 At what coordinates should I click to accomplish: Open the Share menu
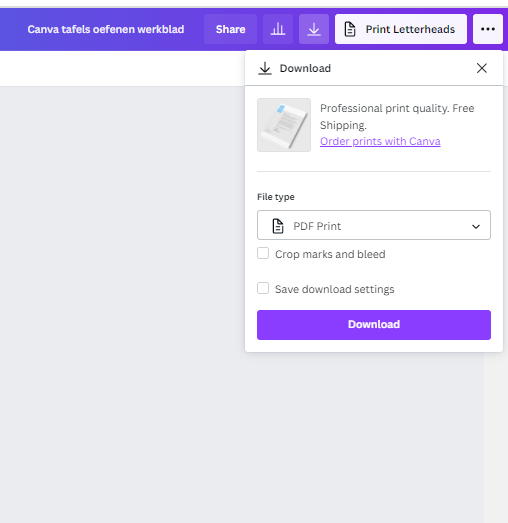tap(230, 29)
